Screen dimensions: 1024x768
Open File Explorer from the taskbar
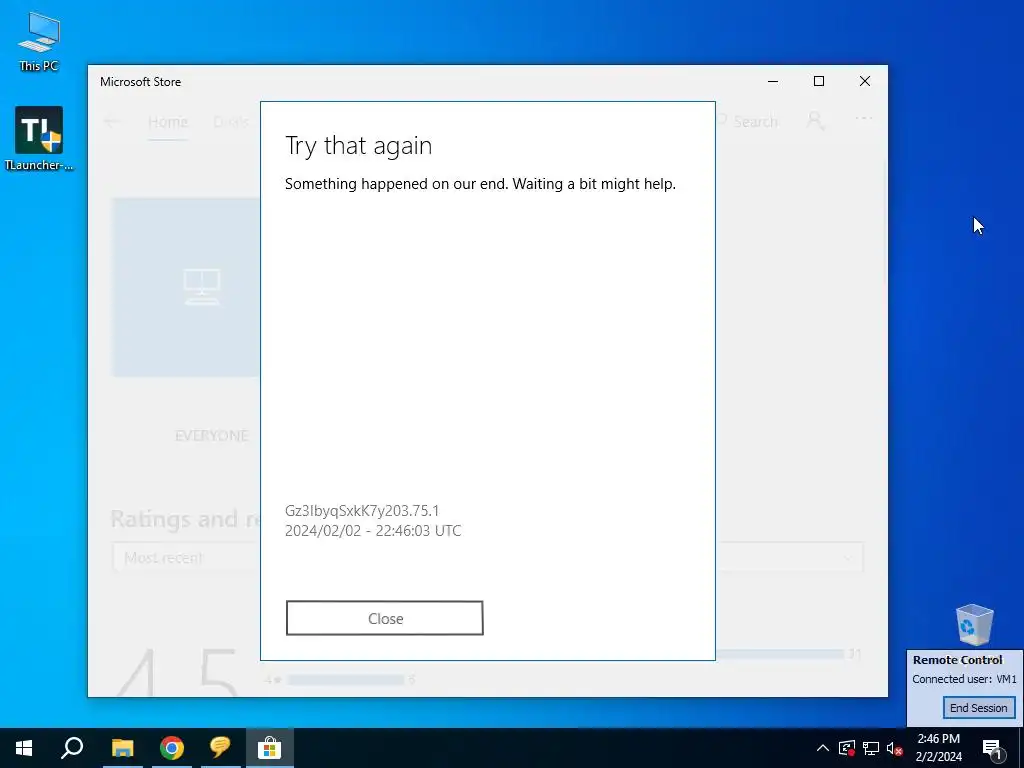[122, 748]
